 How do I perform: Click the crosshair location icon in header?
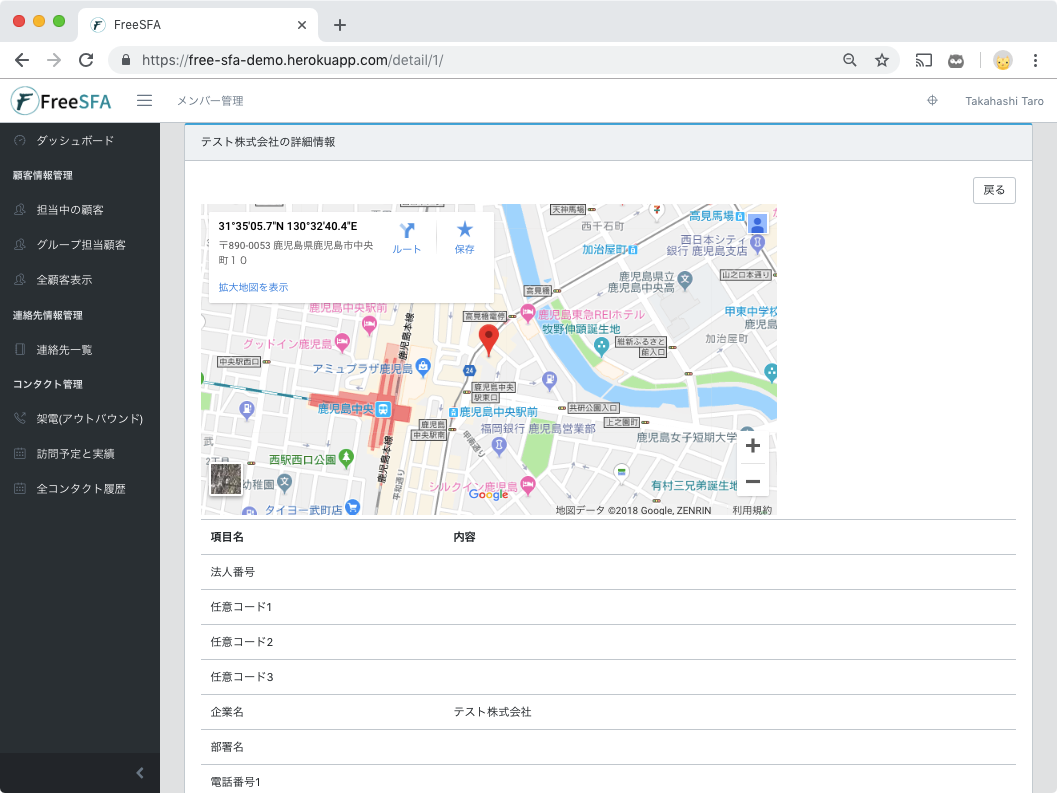(932, 100)
